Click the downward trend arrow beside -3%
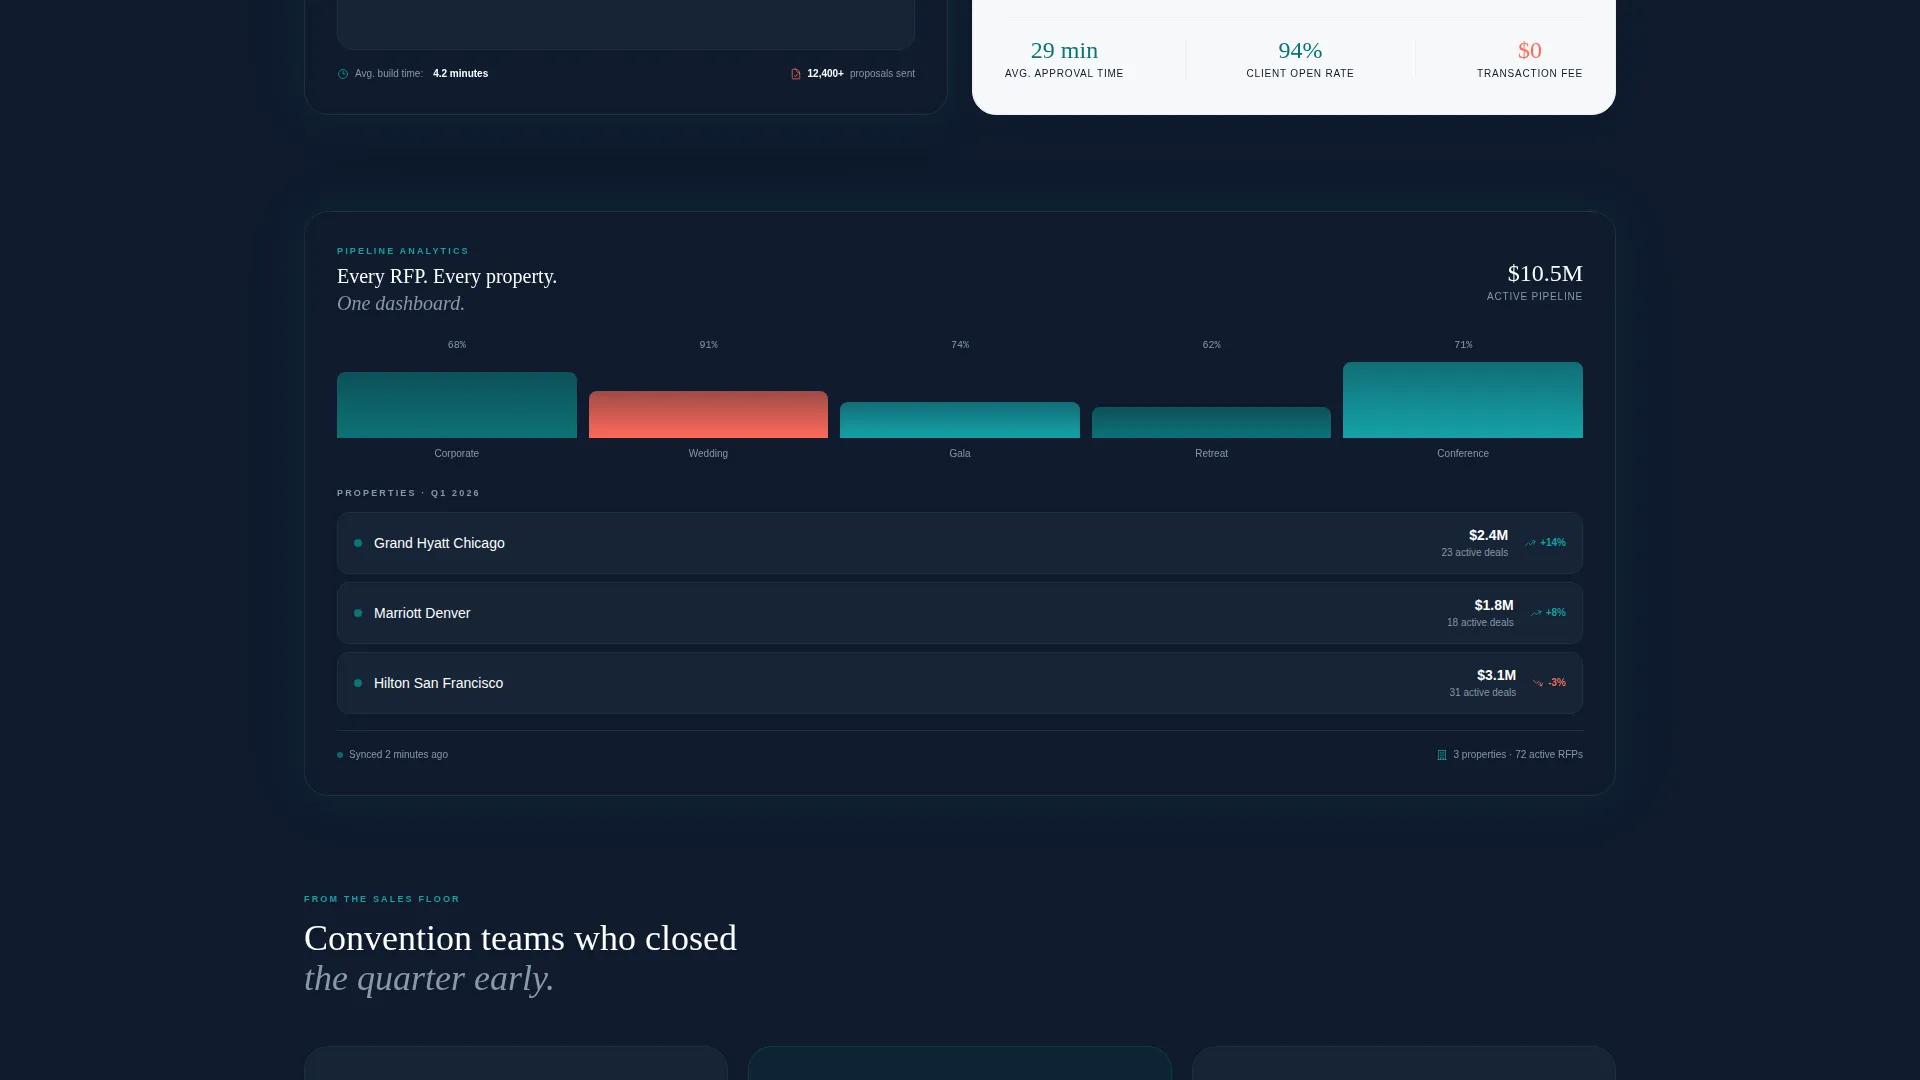This screenshot has width=1920, height=1080. (1538, 683)
